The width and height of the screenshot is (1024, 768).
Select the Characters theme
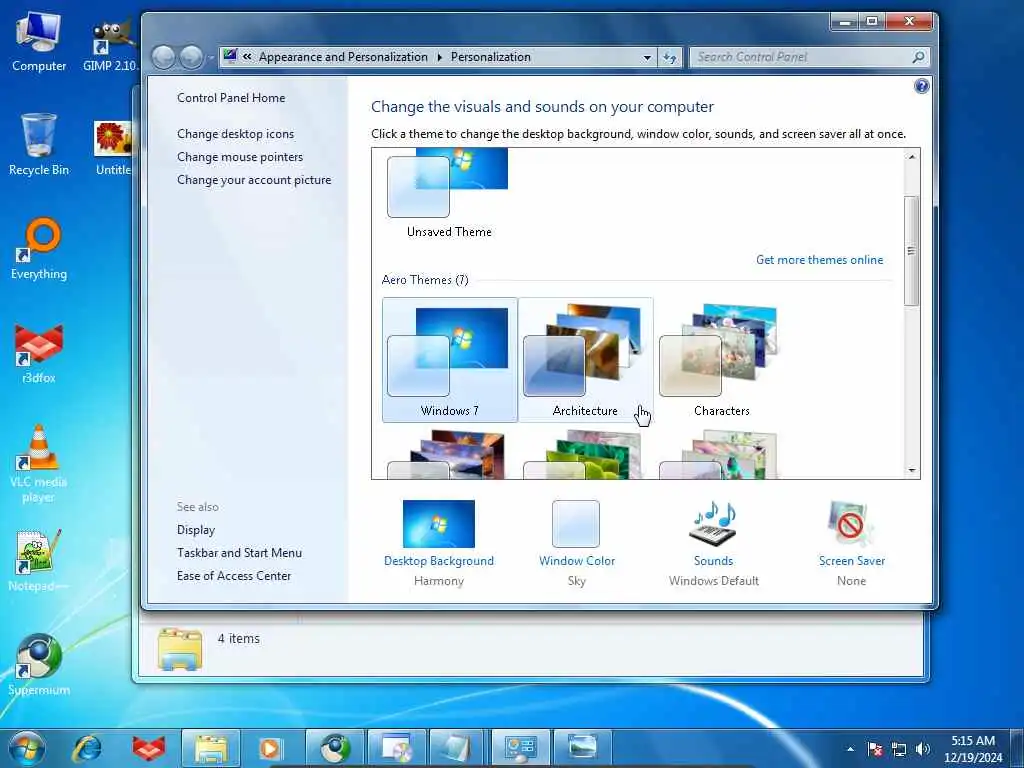(x=721, y=360)
